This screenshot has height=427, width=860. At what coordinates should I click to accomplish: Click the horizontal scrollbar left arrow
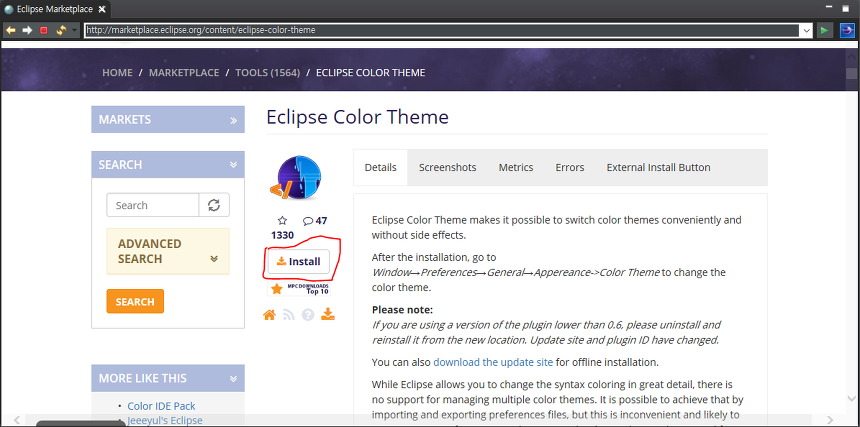[x=16, y=420]
